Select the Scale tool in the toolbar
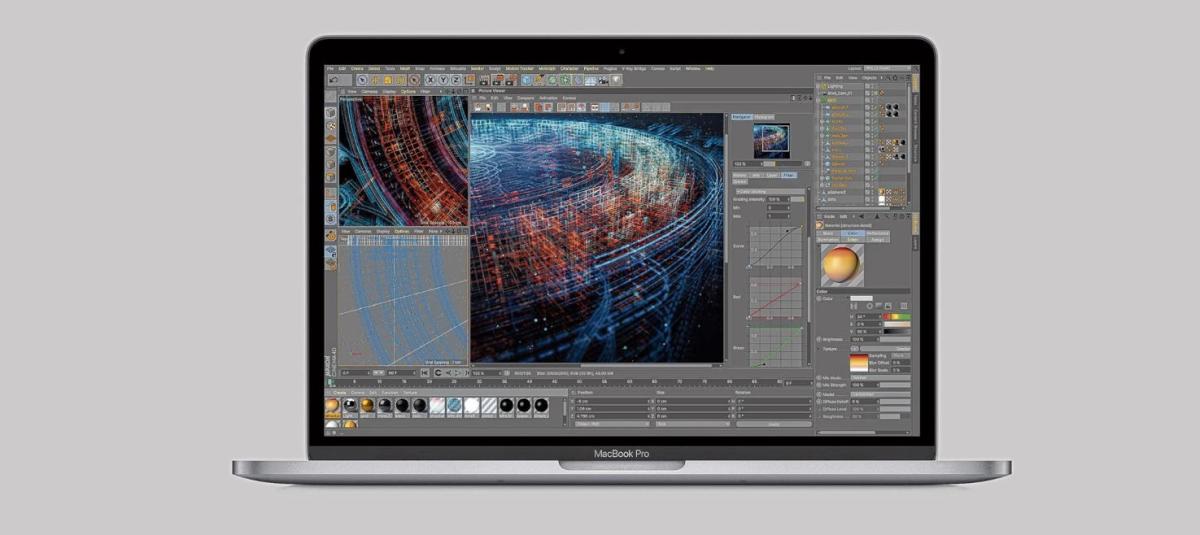The width and height of the screenshot is (1200, 535). pyautogui.click(x=388, y=80)
